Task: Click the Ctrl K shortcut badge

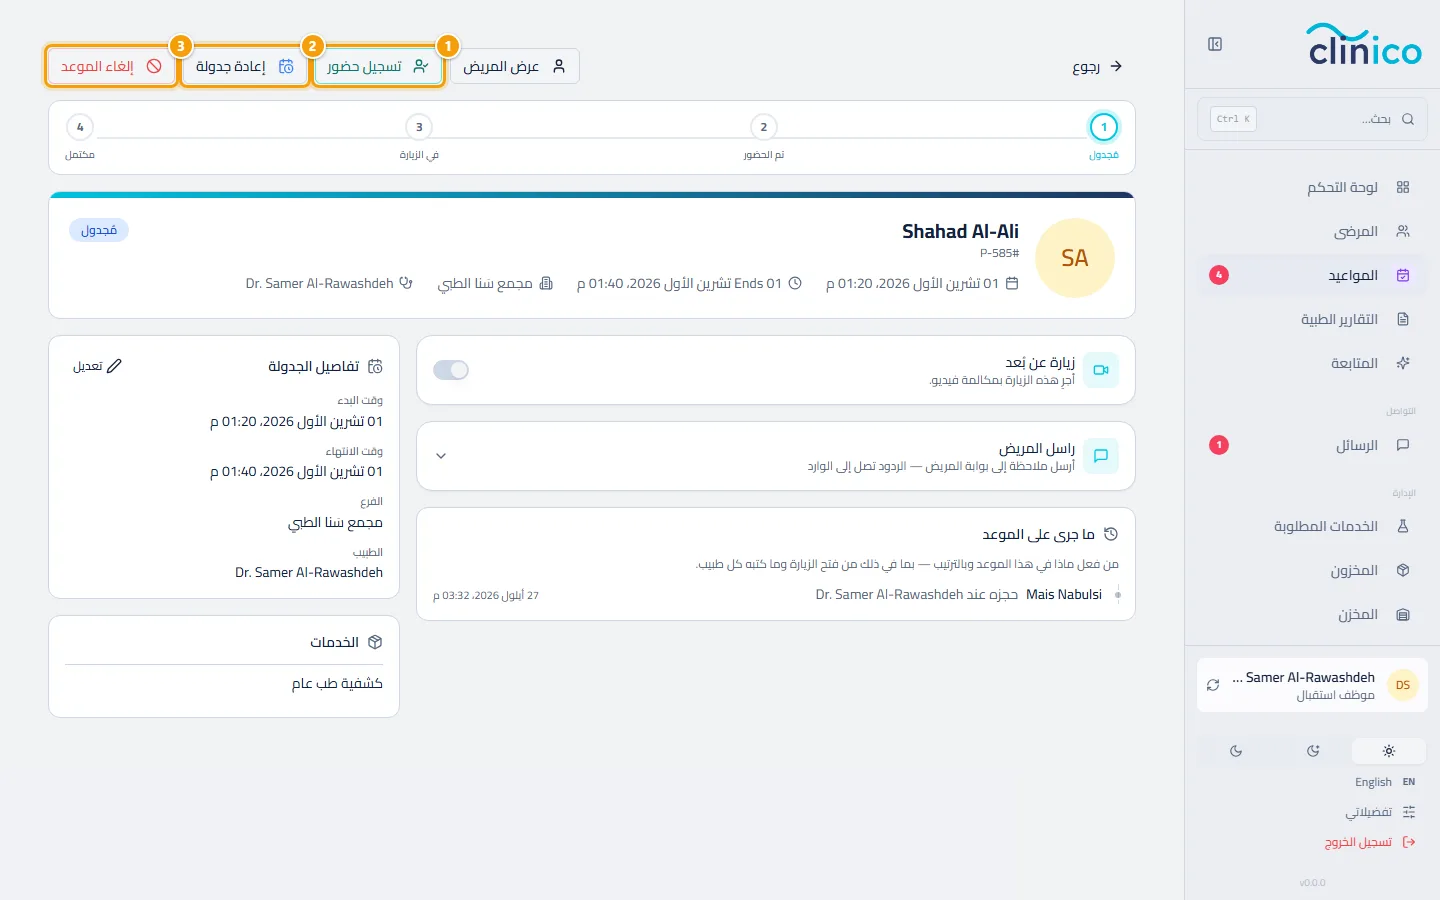Action: [1233, 119]
